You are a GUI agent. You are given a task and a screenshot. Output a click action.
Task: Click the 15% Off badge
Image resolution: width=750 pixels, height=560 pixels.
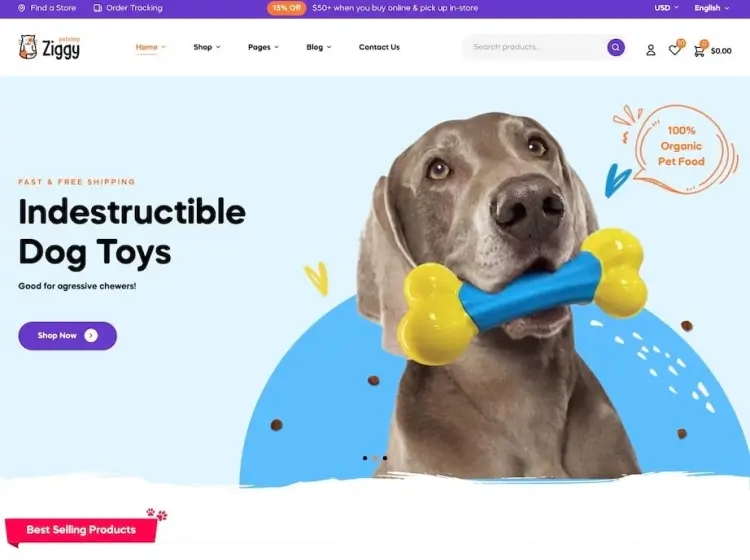[287, 8]
